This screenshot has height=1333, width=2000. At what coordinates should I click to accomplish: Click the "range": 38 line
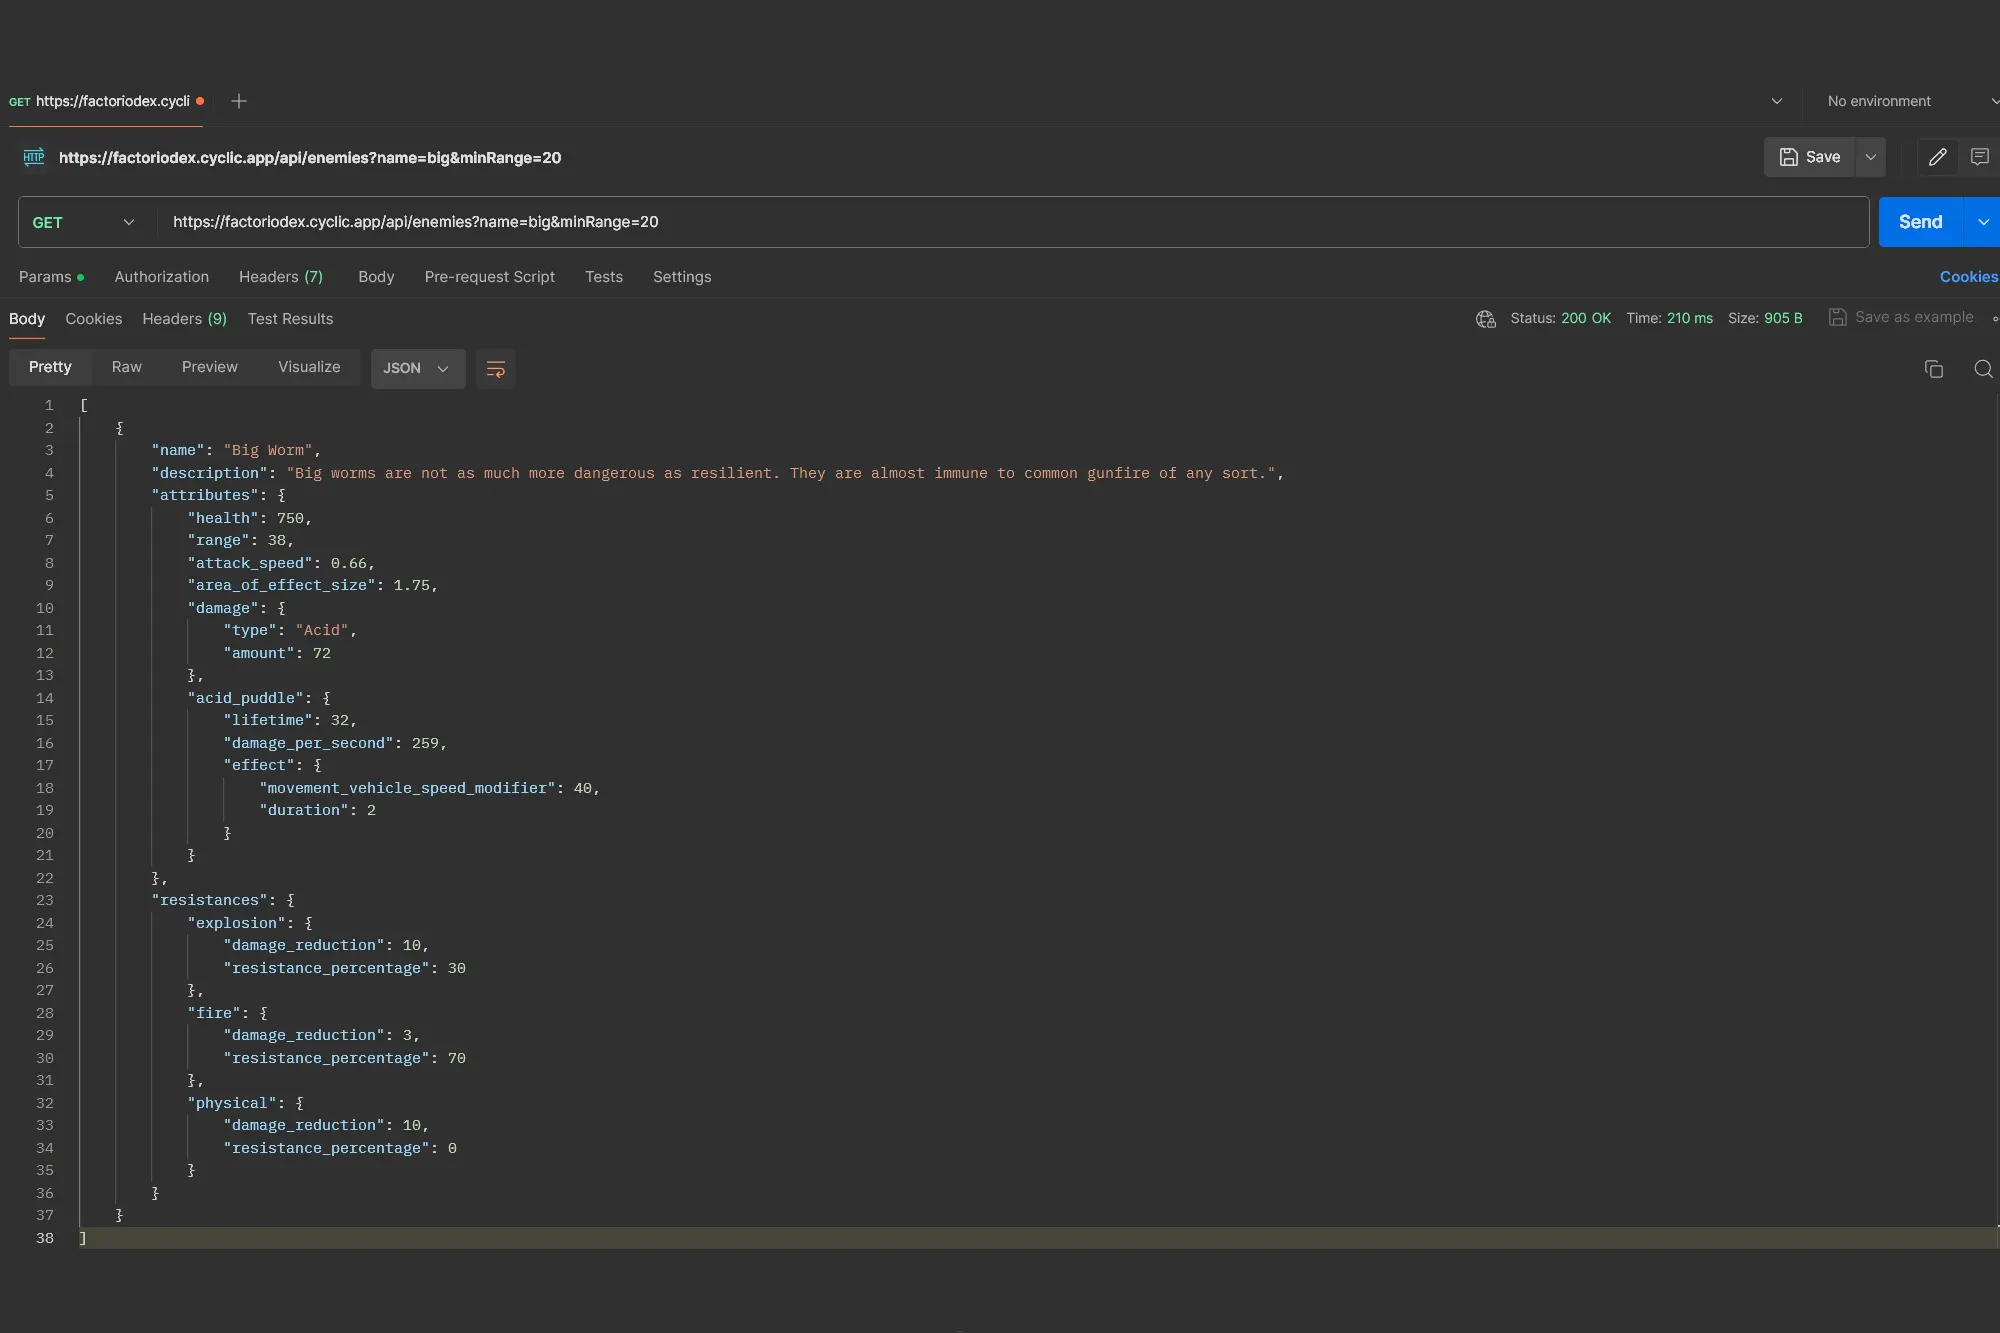(240, 540)
